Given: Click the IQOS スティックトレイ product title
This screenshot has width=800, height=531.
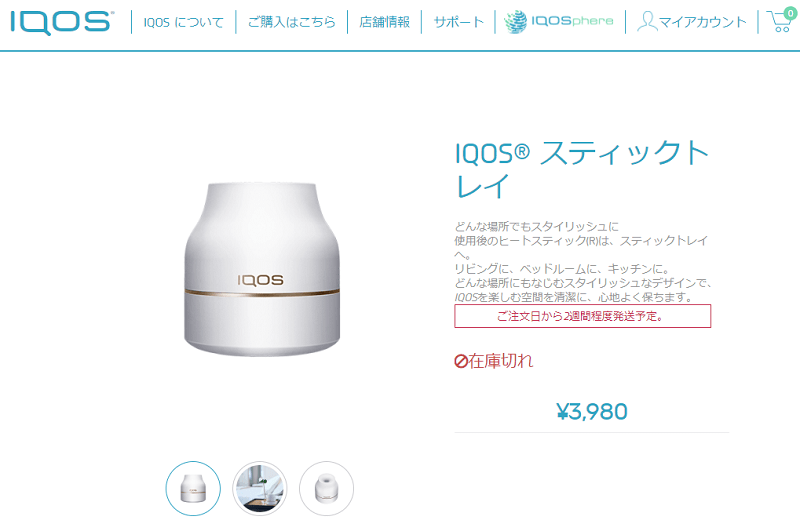Looking at the screenshot, I should click(x=582, y=169).
